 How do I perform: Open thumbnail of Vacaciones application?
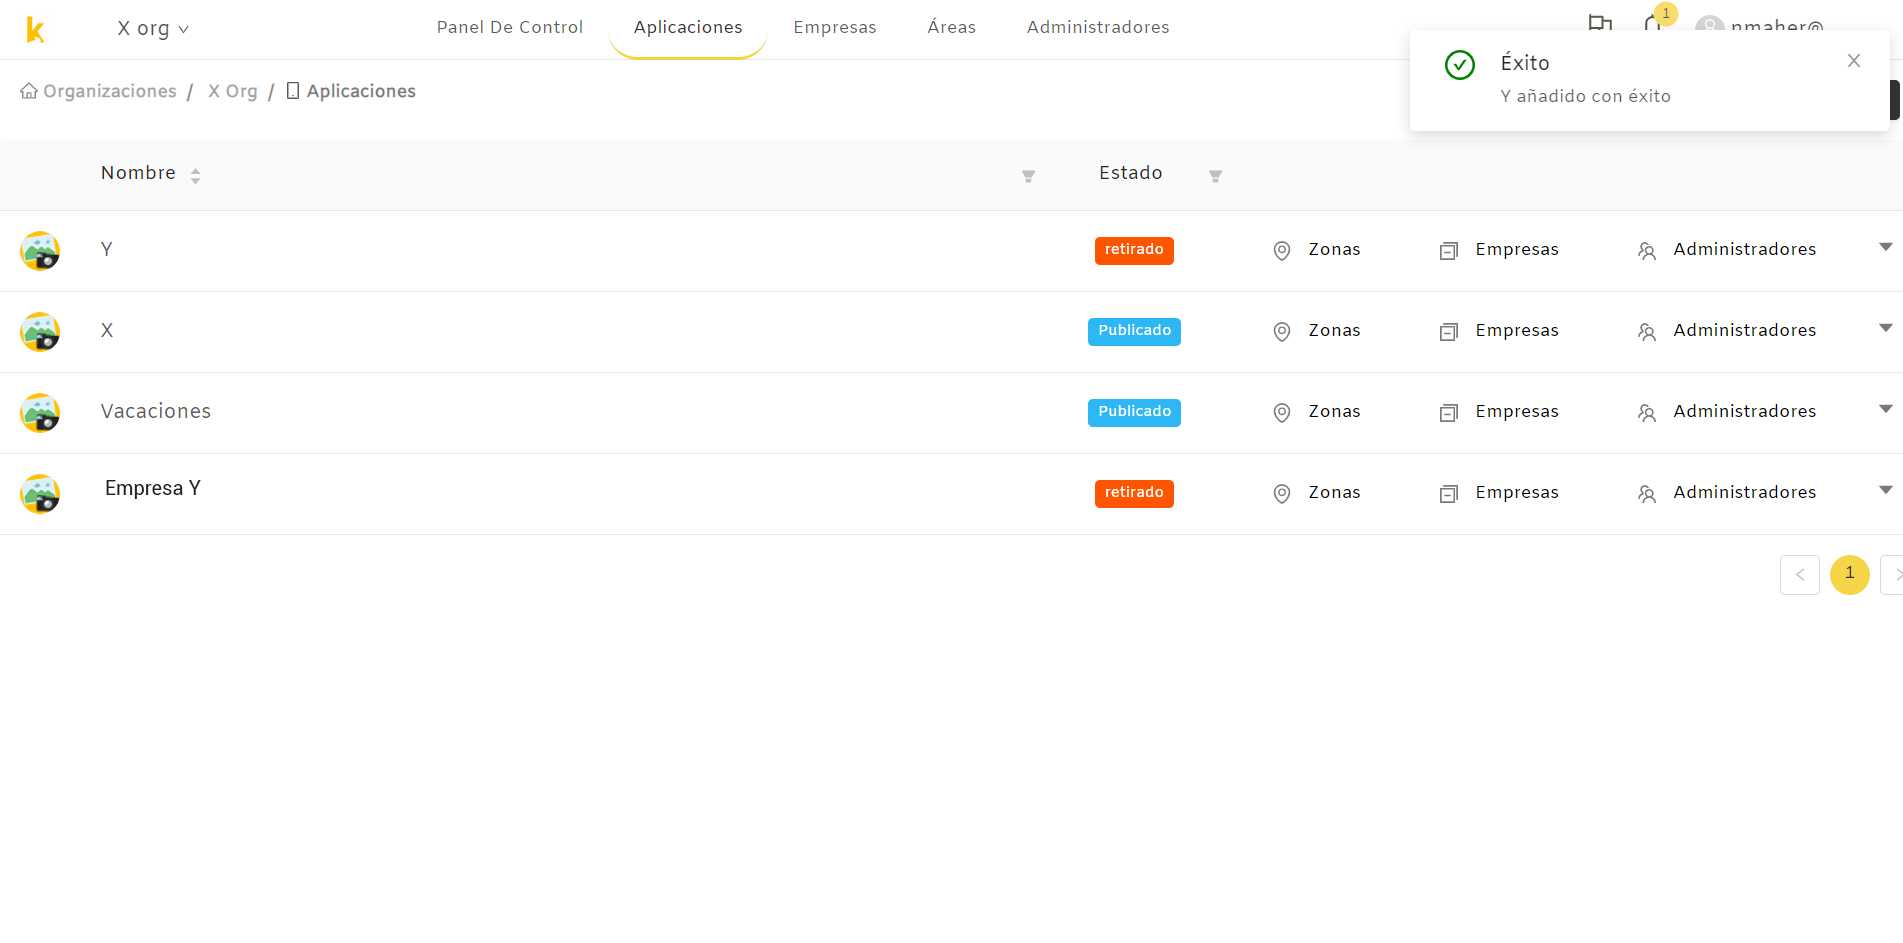pyautogui.click(x=40, y=413)
